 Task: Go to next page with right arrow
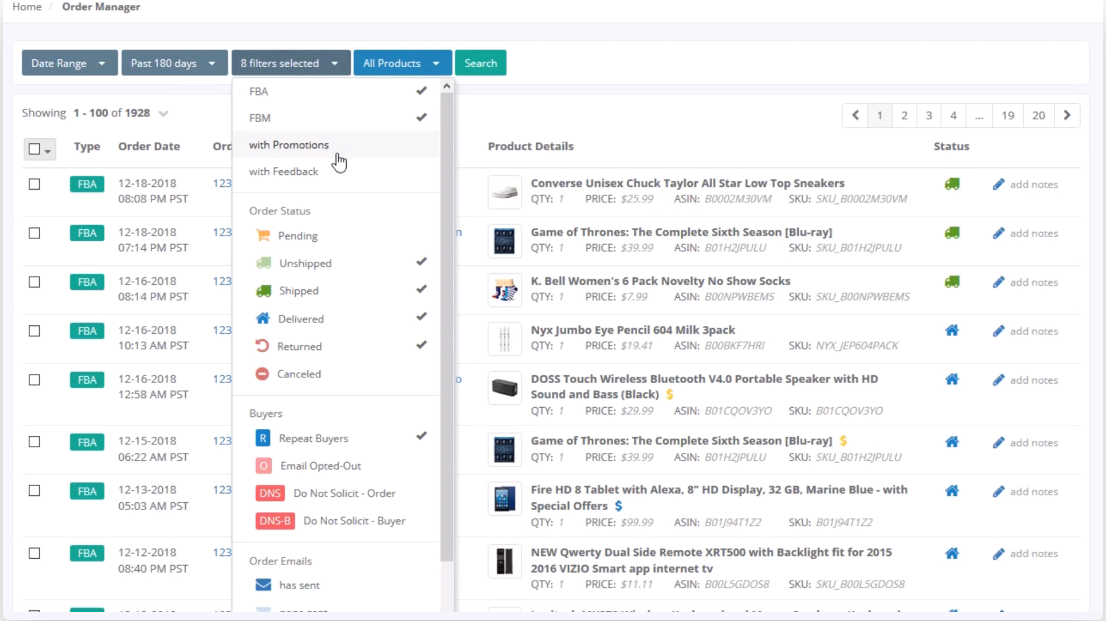click(x=1067, y=115)
